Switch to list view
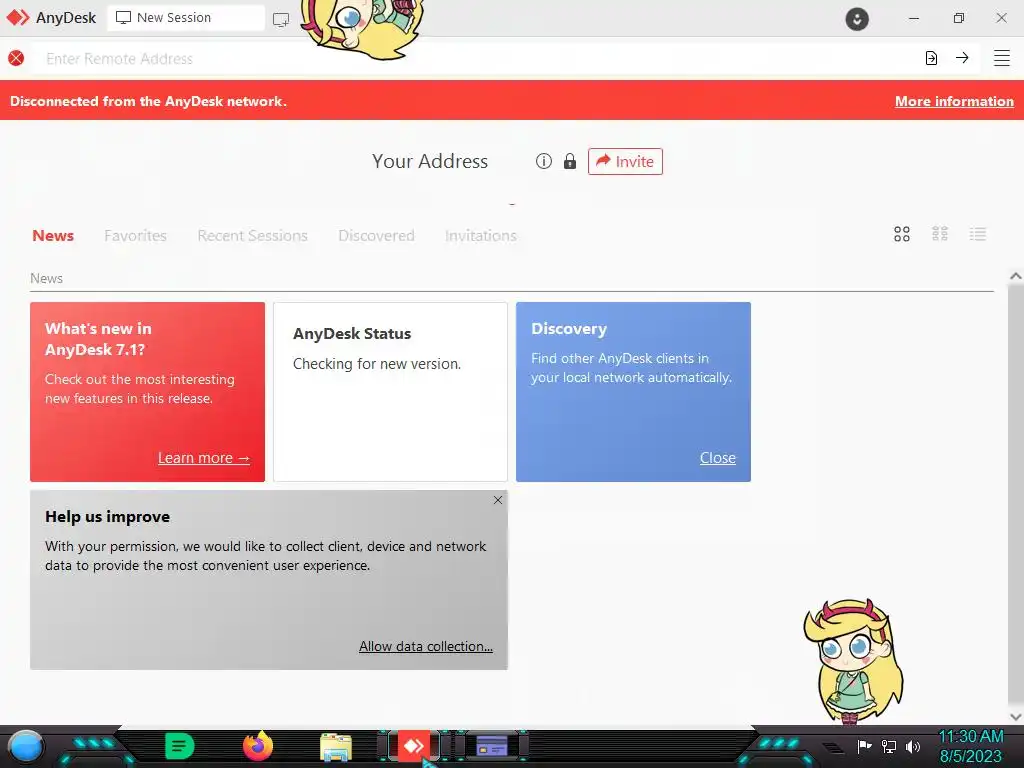The width and height of the screenshot is (1024, 768). coord(978,234)
